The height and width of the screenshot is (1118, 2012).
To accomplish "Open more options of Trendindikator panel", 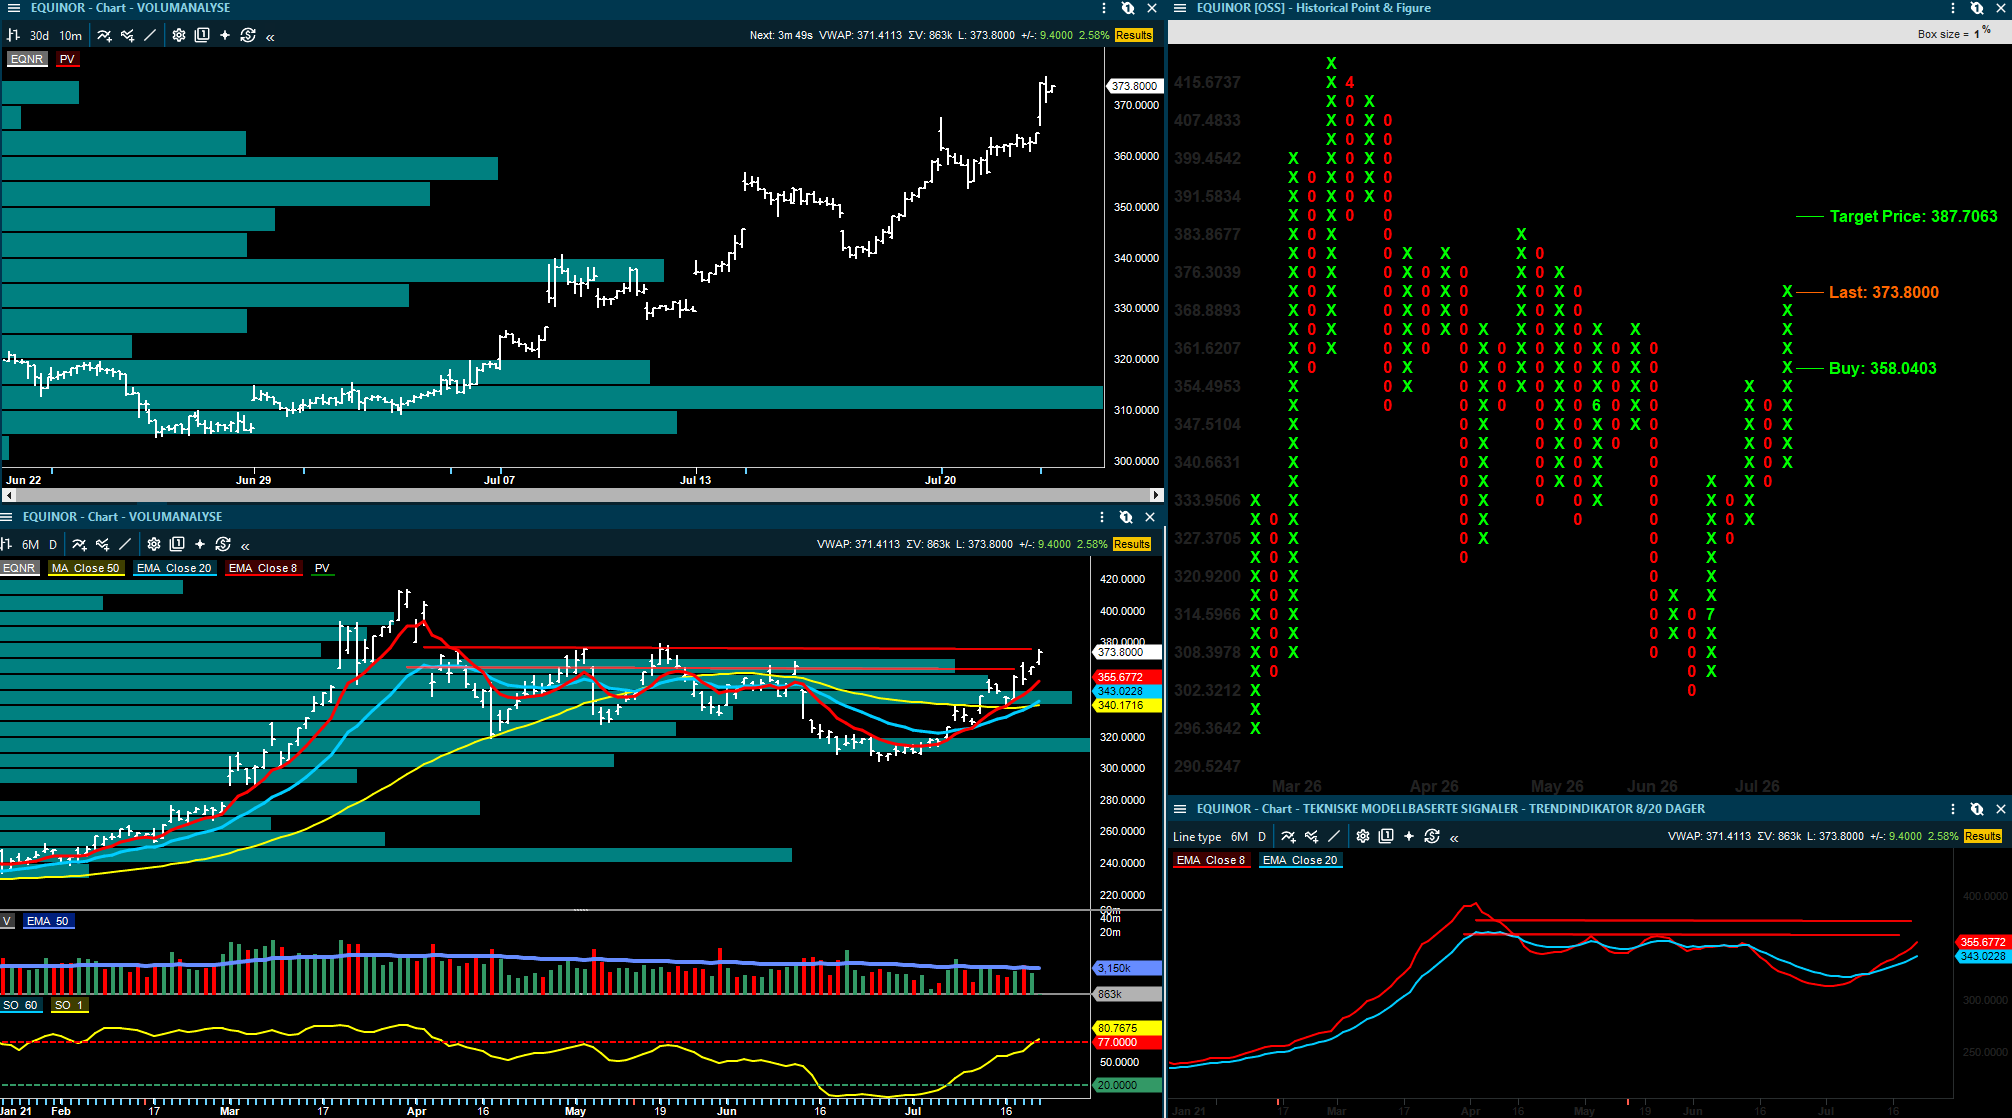I will click(1953, 809).
